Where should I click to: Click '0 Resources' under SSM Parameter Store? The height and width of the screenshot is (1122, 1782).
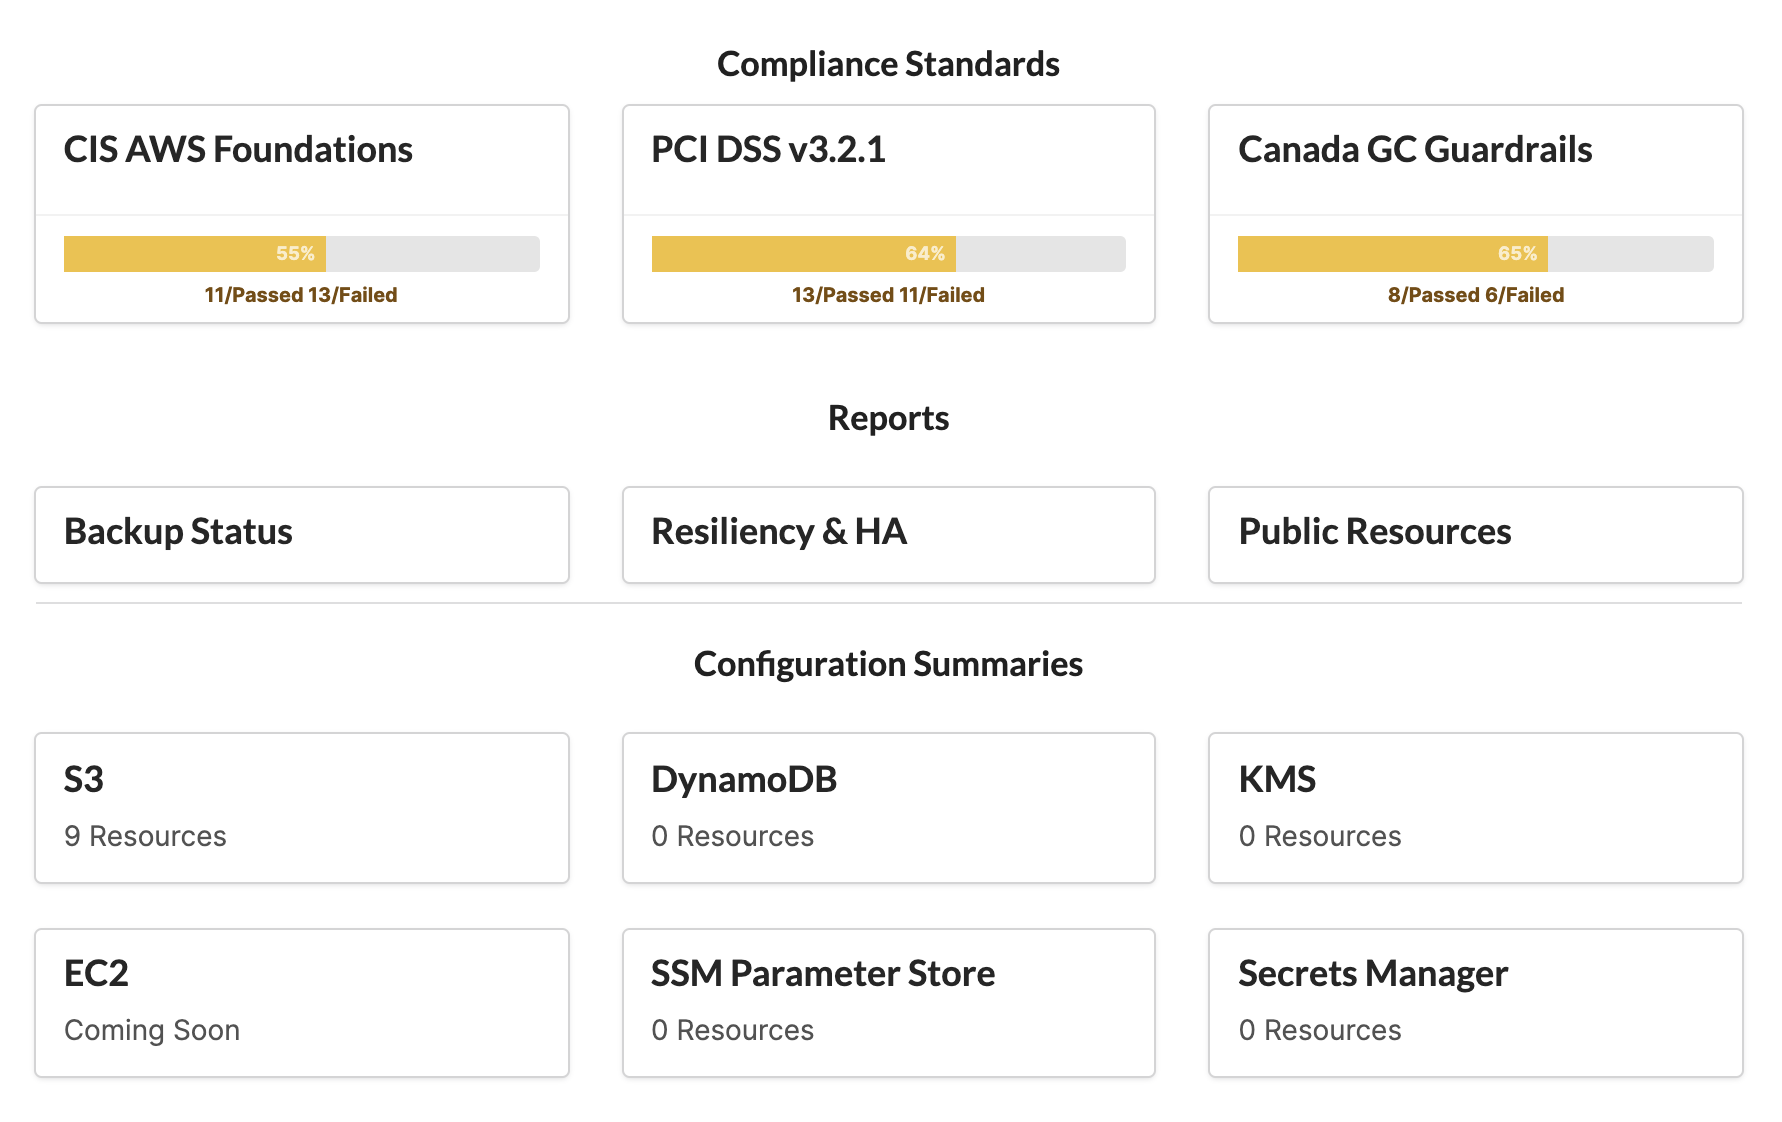click(x=733, y=1030)
